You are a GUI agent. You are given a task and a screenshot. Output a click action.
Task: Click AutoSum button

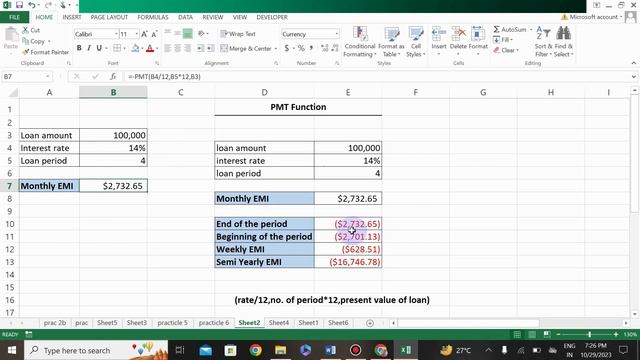tap(510, 30)
